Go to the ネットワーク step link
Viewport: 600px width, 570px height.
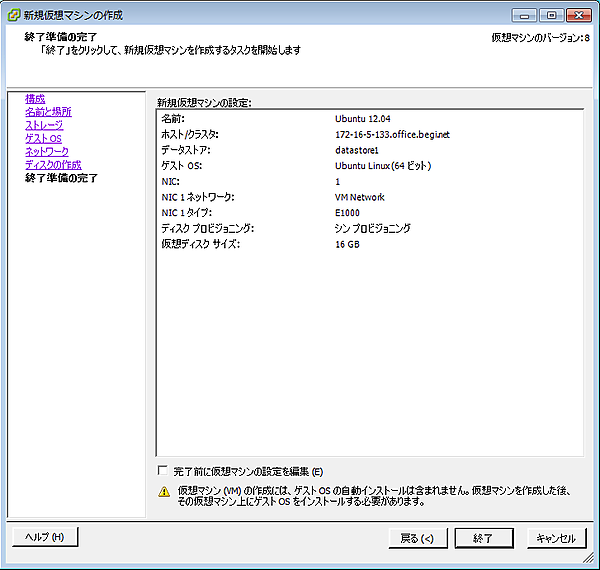point(47,151)
